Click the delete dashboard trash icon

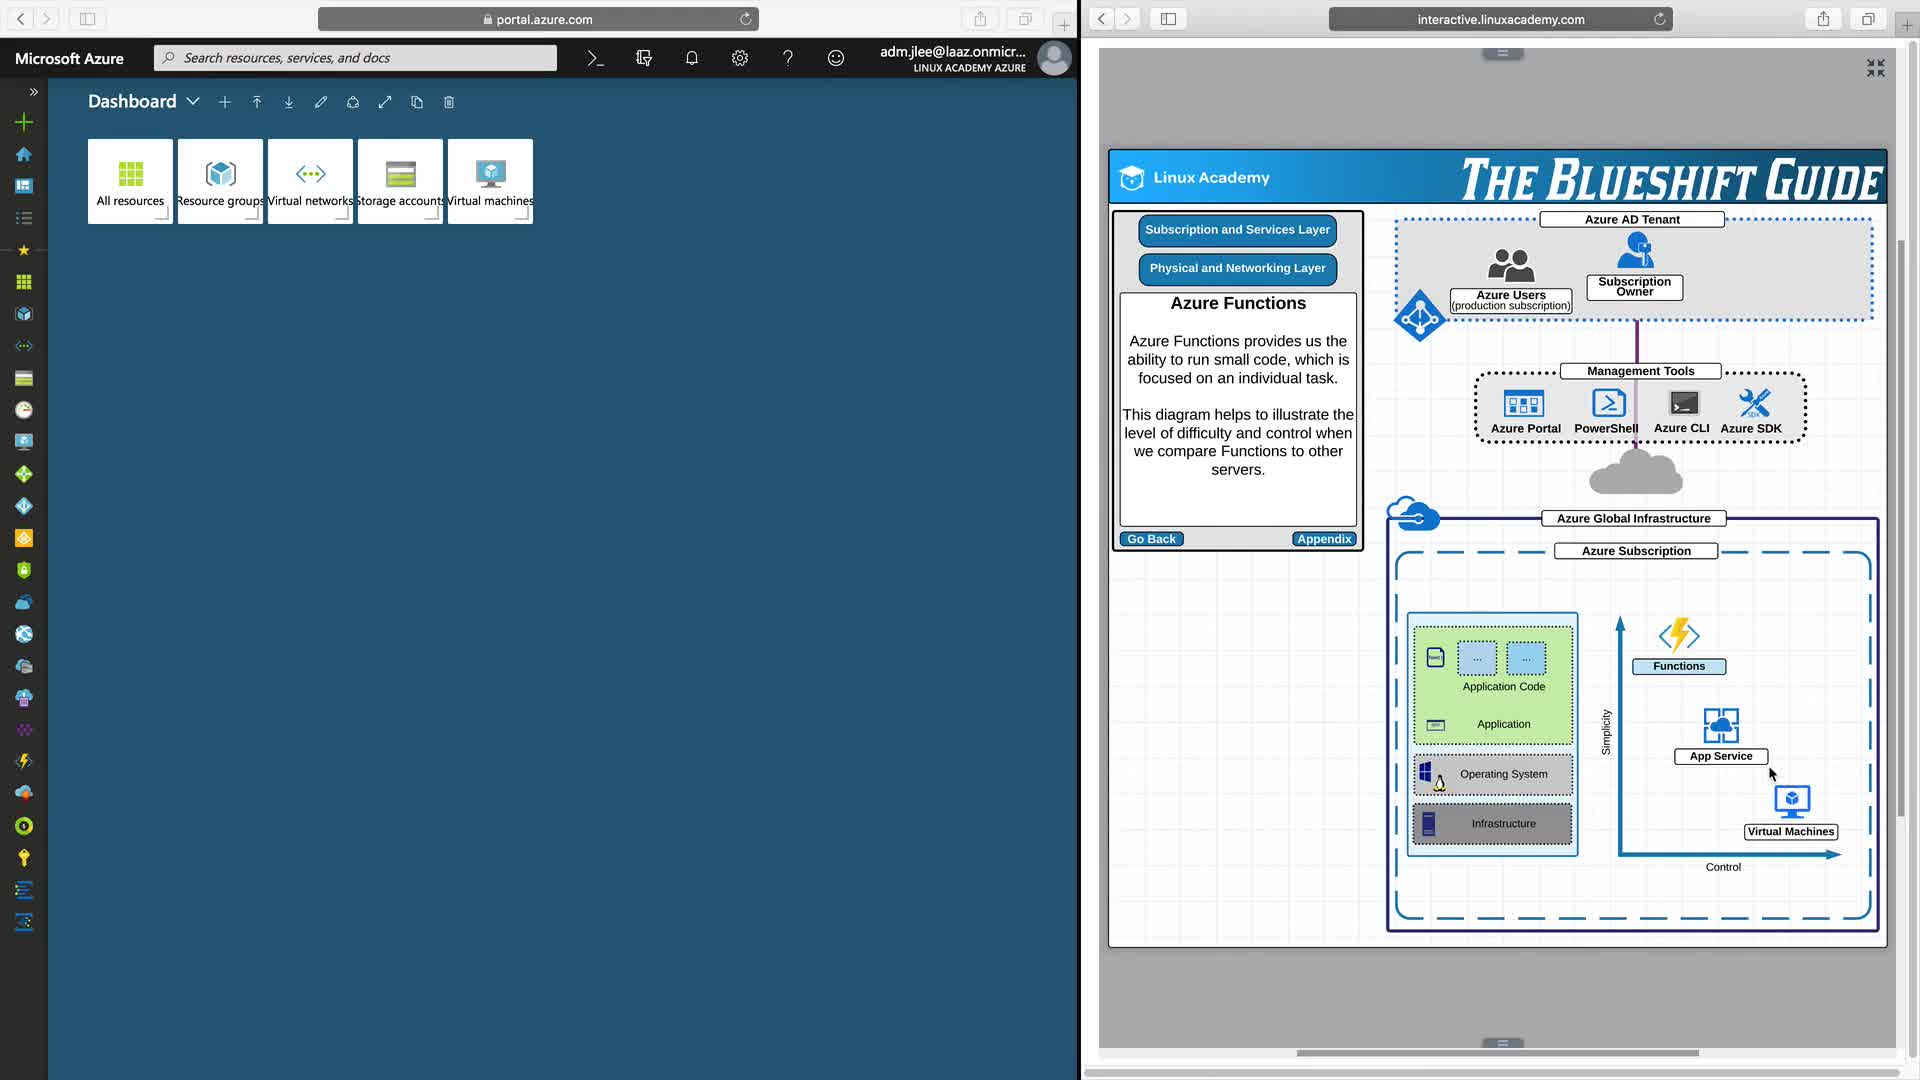tap(449, 102)
